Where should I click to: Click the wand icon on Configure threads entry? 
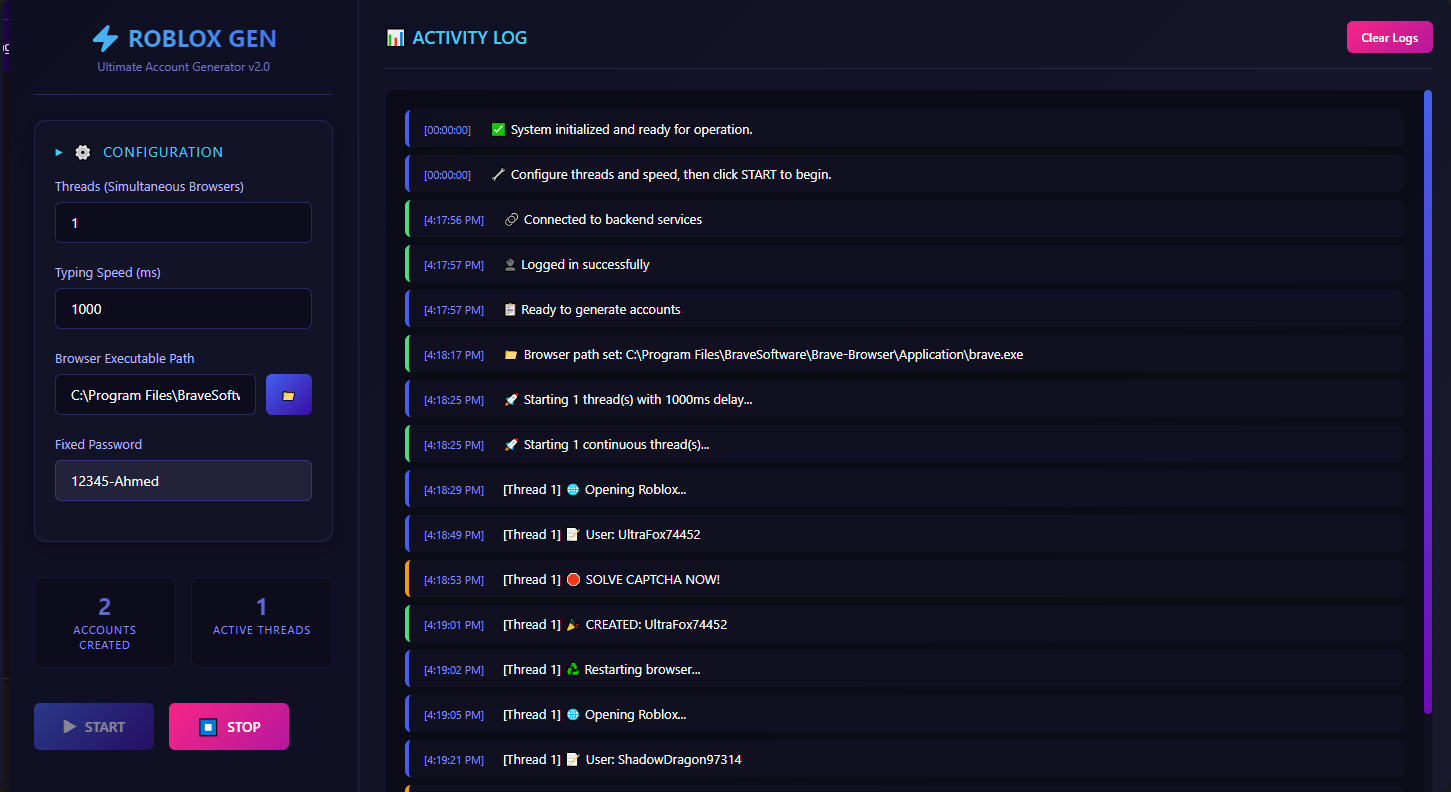pyautogui.click(x=498, y=175)
